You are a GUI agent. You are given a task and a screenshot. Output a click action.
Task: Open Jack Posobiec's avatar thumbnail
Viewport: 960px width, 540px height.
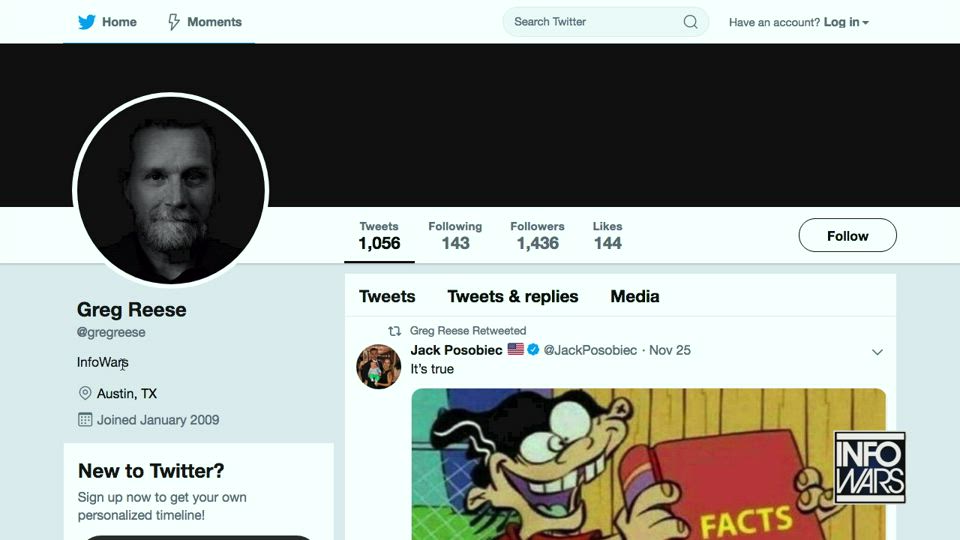coord(379,366)
